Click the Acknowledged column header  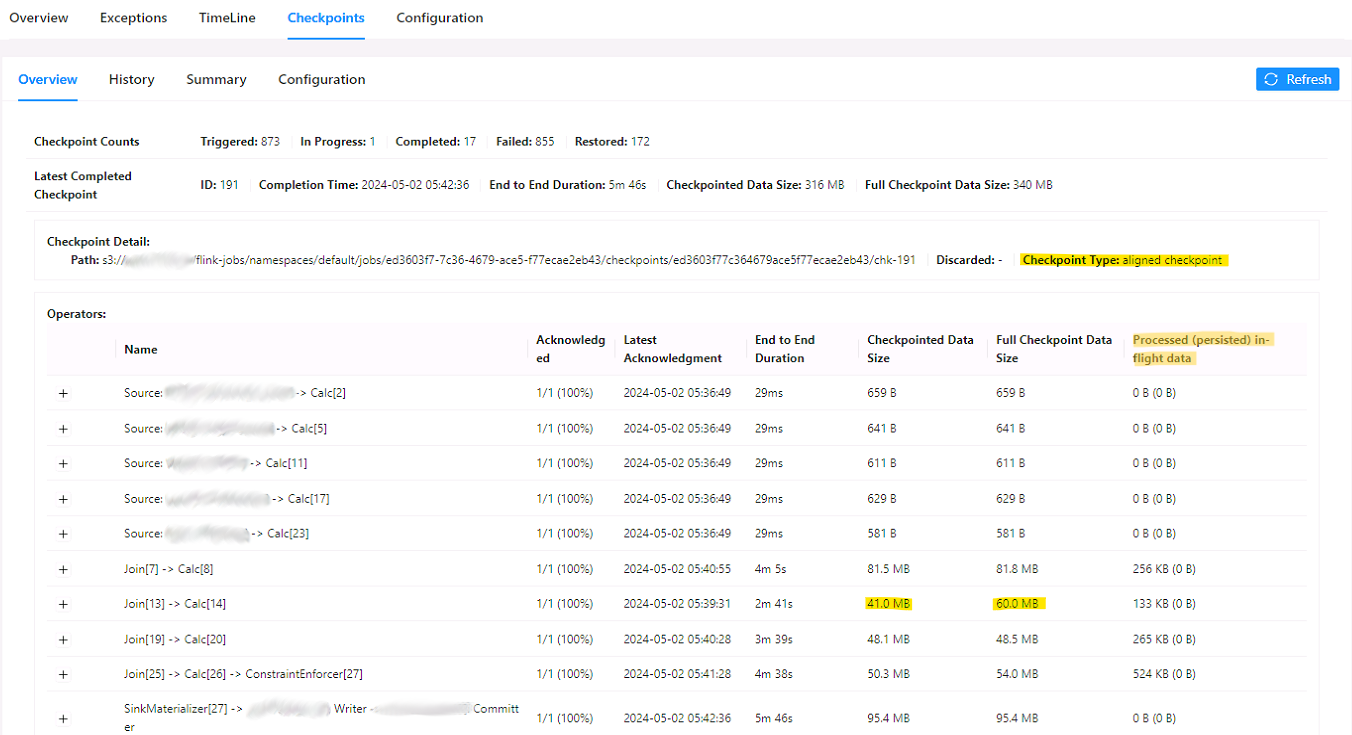click(x=570, y=349)
